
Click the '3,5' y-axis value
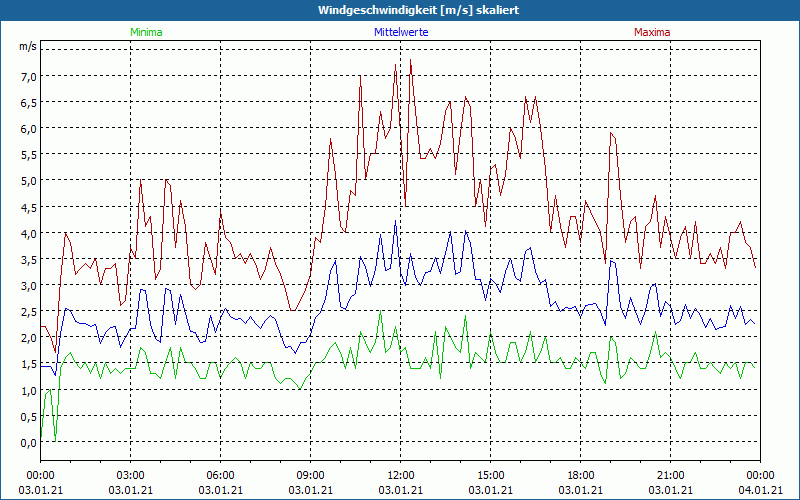(29, 260)
